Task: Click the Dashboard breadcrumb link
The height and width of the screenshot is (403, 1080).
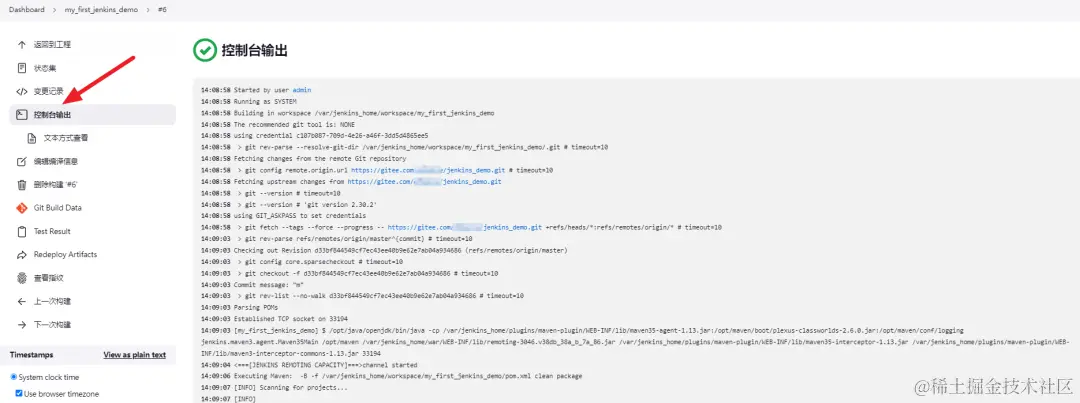Action: click(27, 10)
